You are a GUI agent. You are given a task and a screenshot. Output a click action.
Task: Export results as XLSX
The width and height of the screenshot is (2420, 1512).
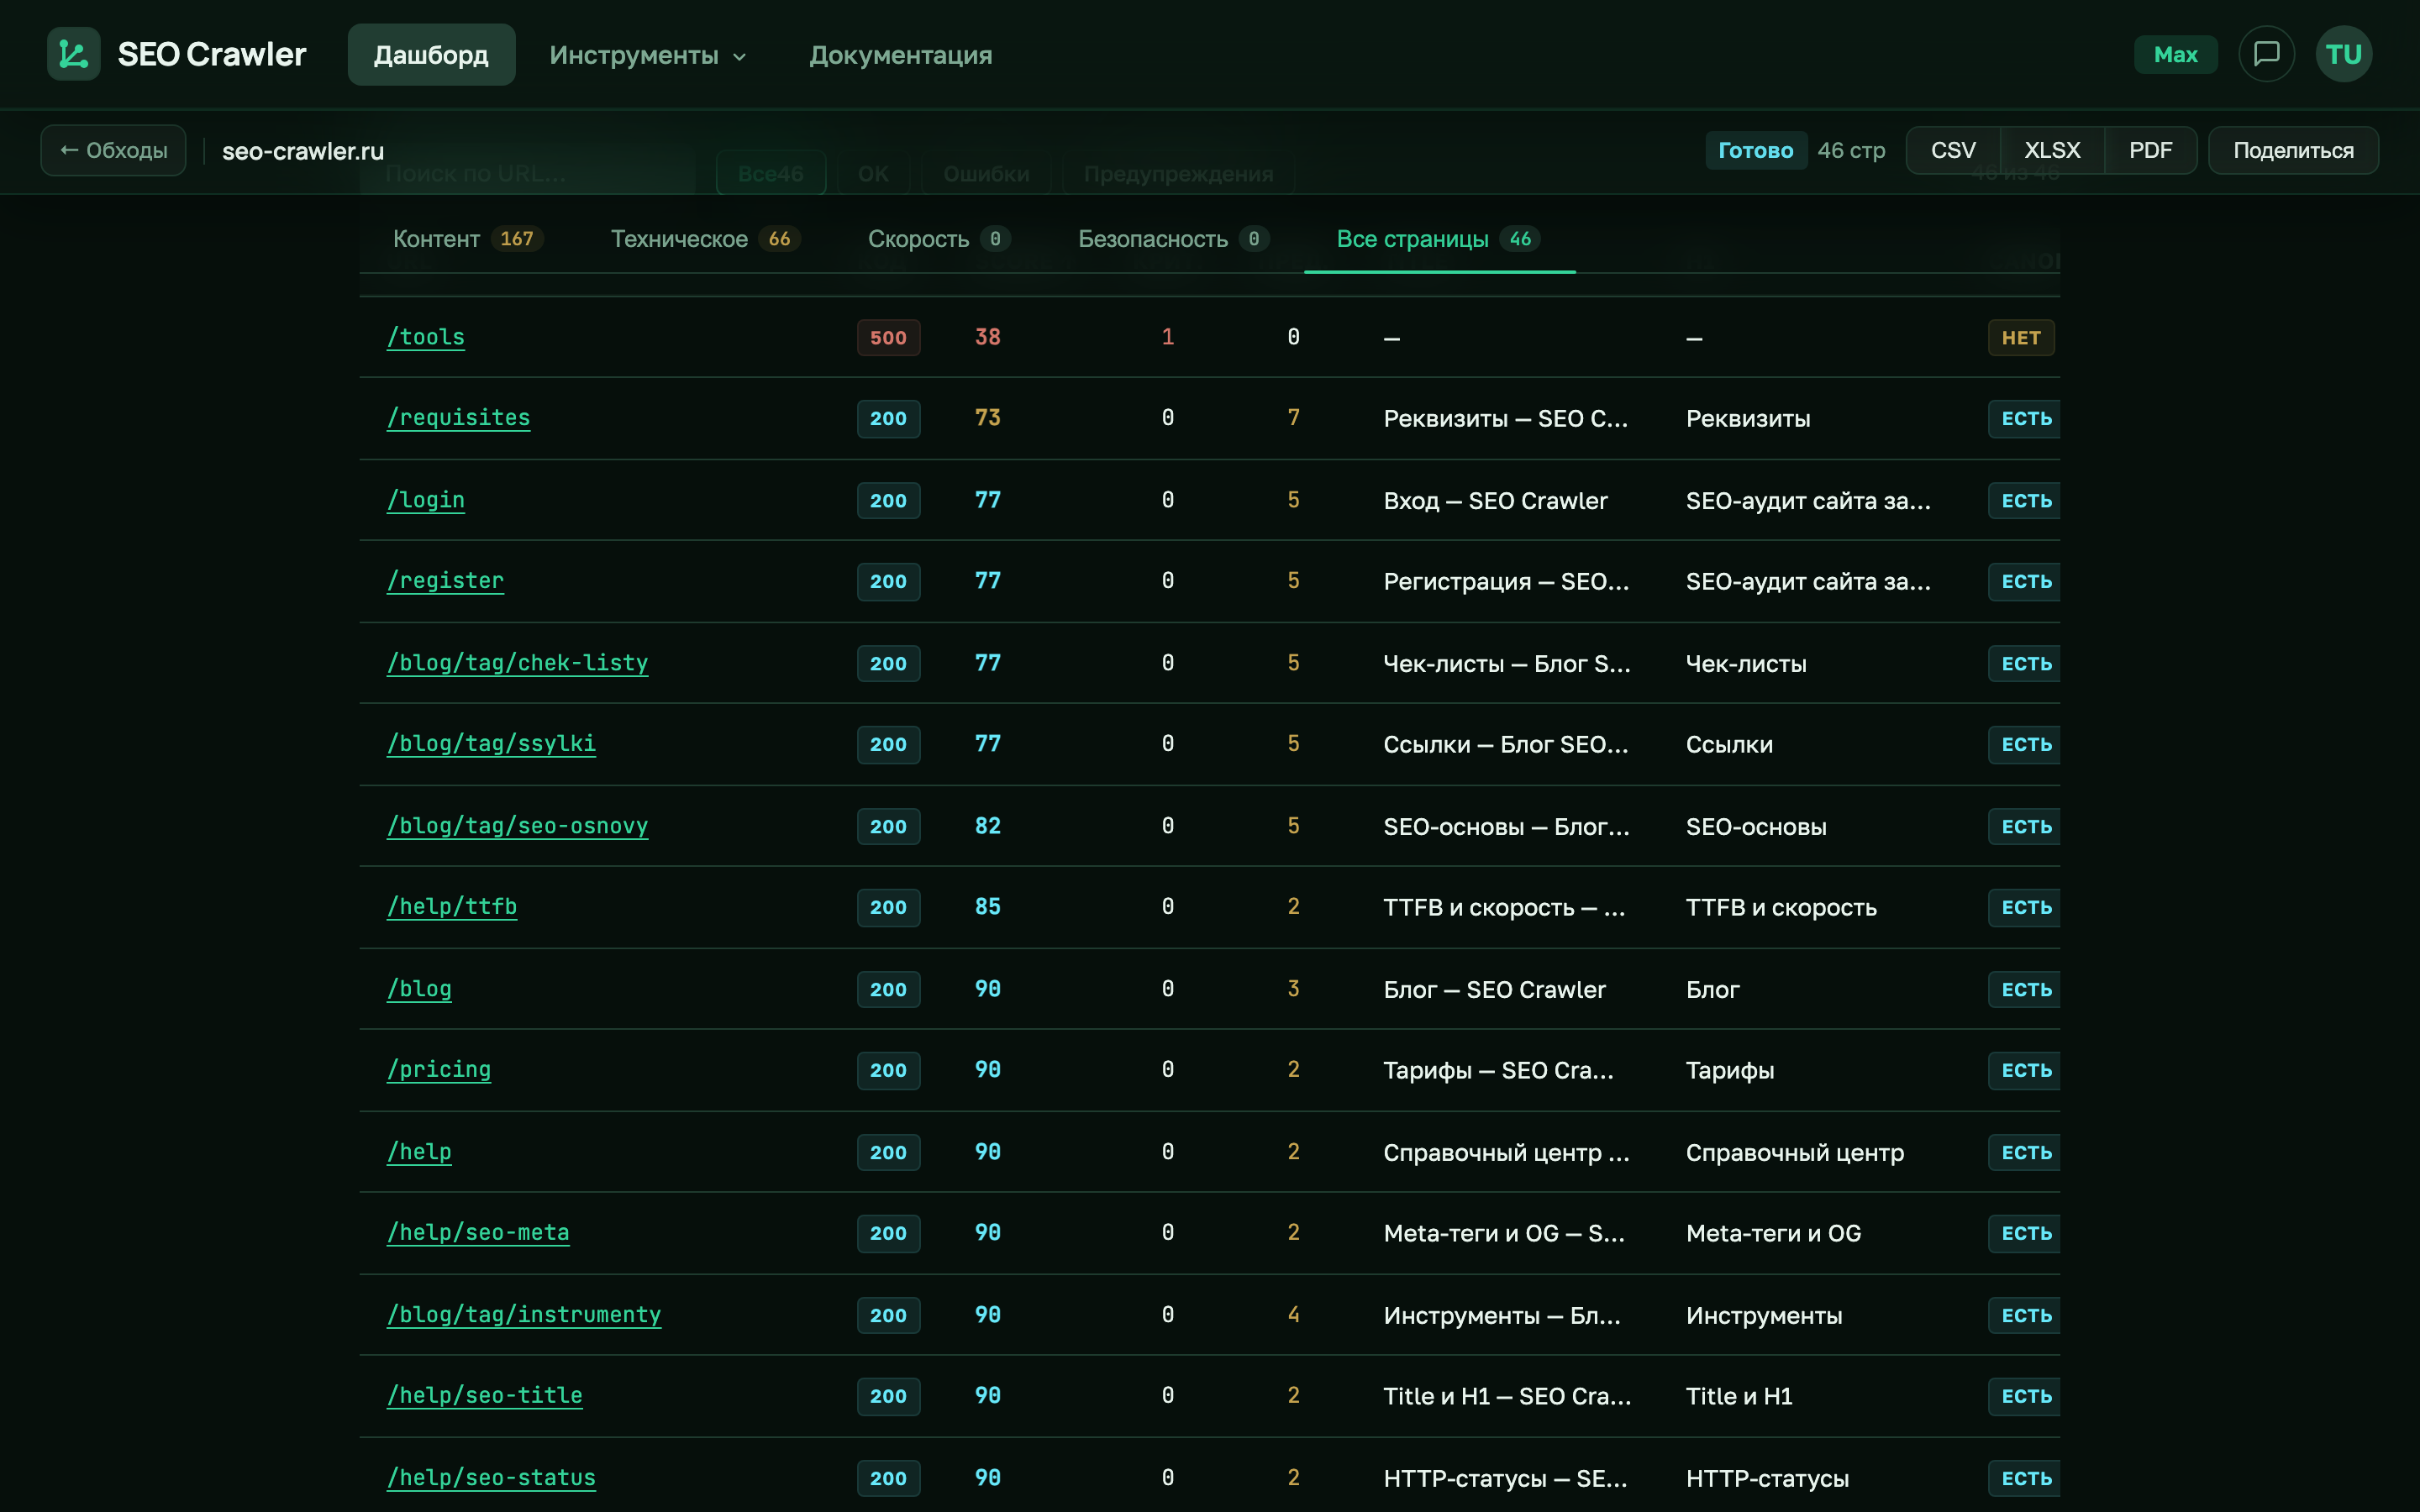click(2052, 150)
